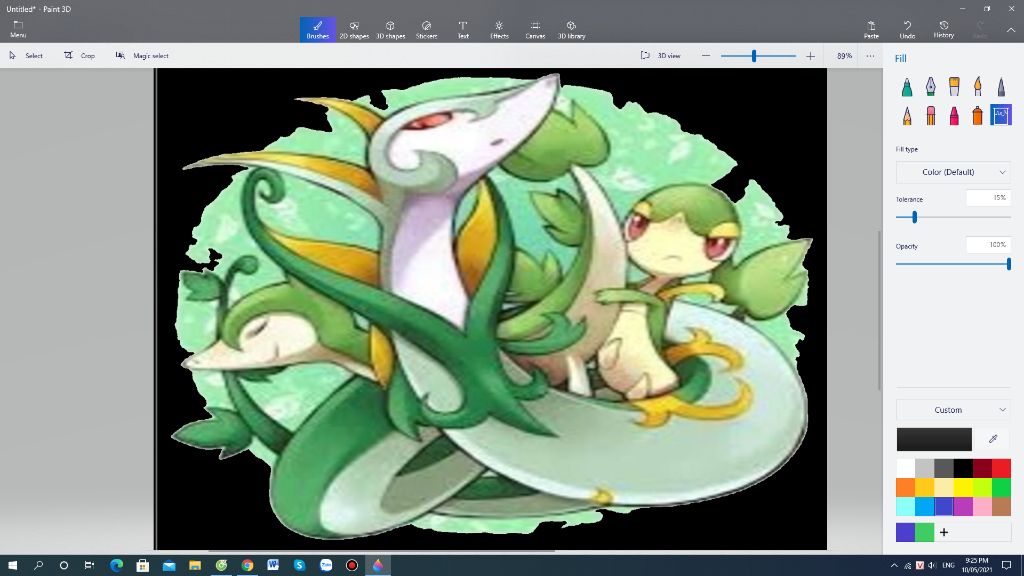Open the 3D library tab
The image size is (1024, 576).
[x=571, y=29]
